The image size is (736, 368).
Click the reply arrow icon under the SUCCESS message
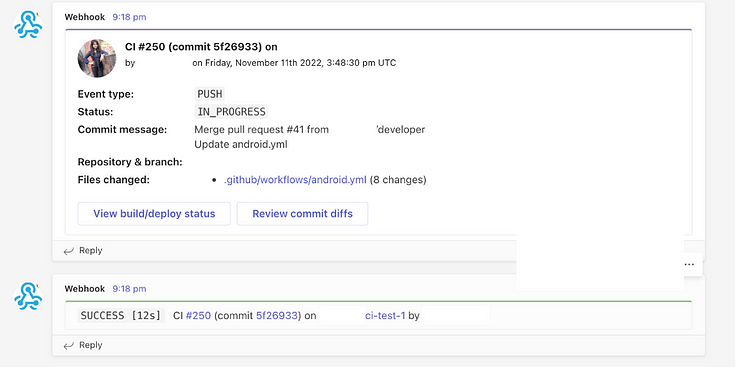69,345
